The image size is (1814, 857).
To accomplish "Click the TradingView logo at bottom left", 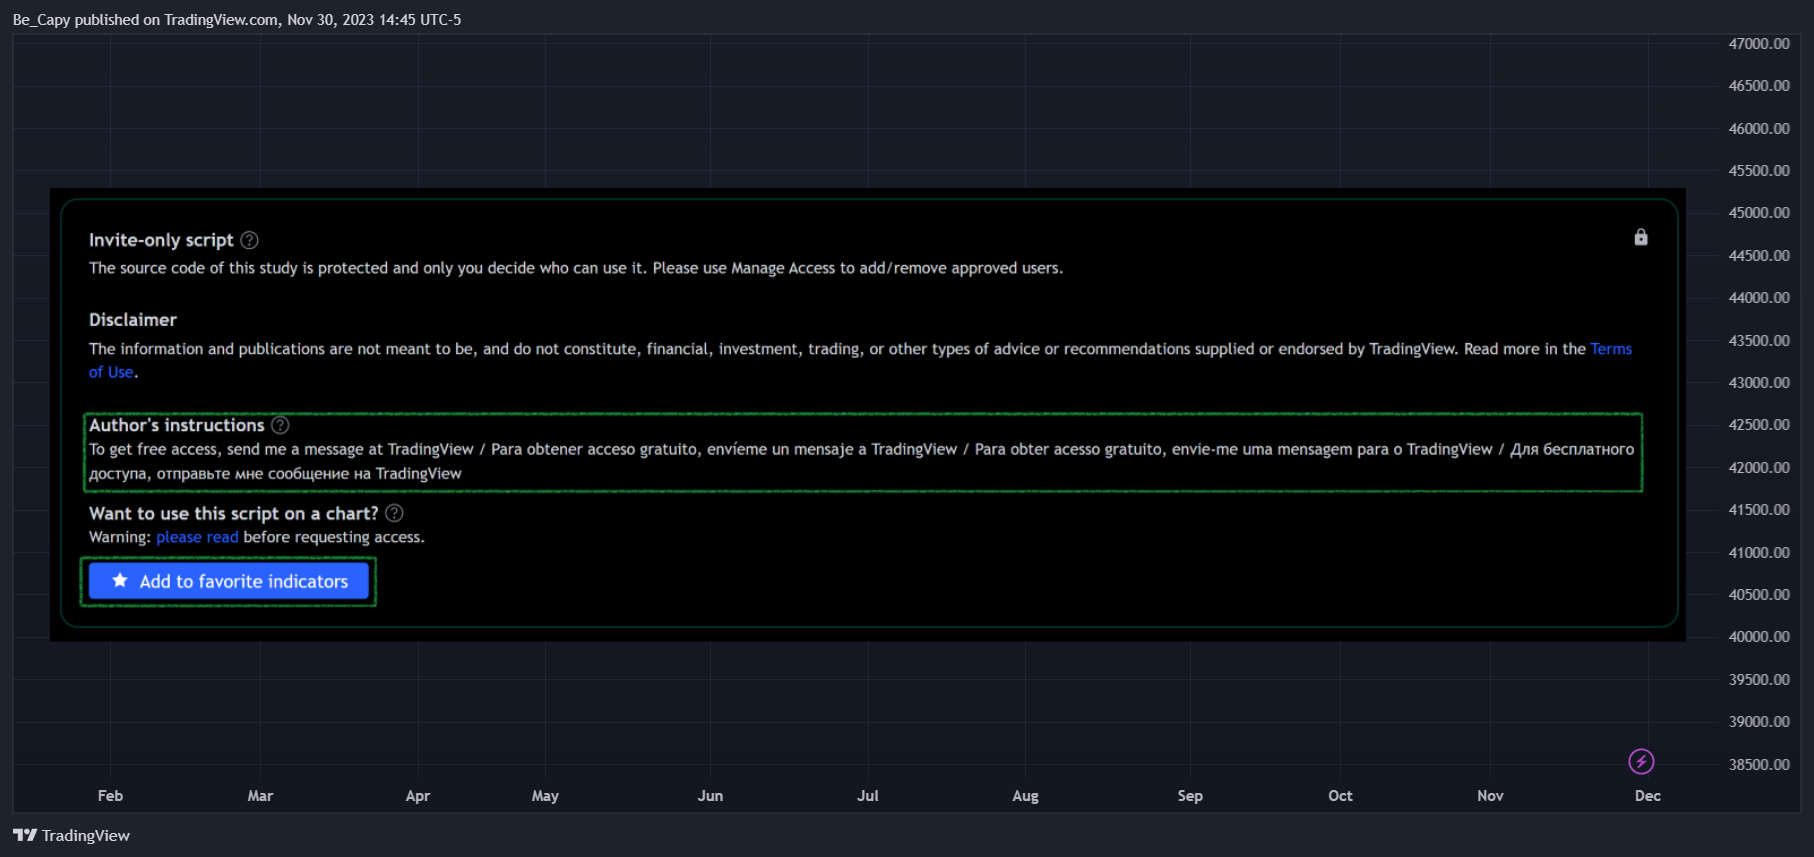I will point(71,835).
